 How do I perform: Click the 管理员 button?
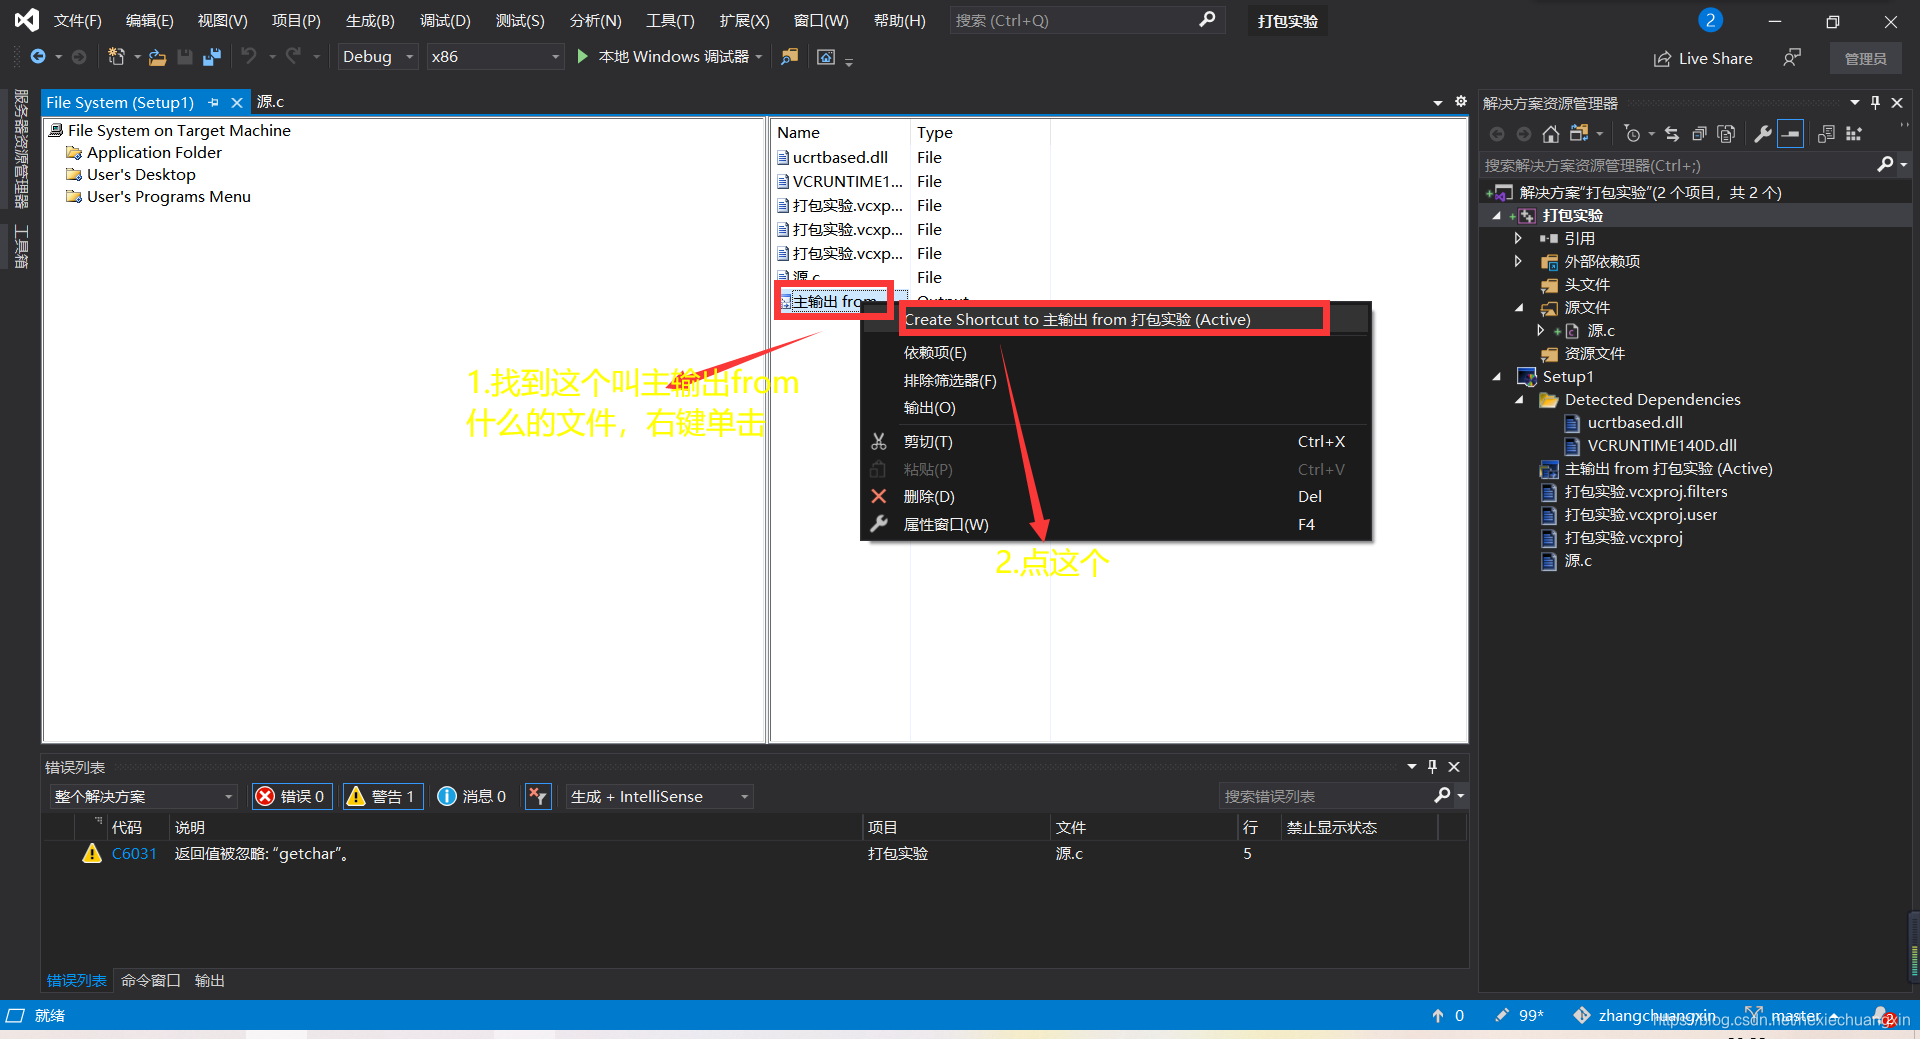coord(1865,59)
